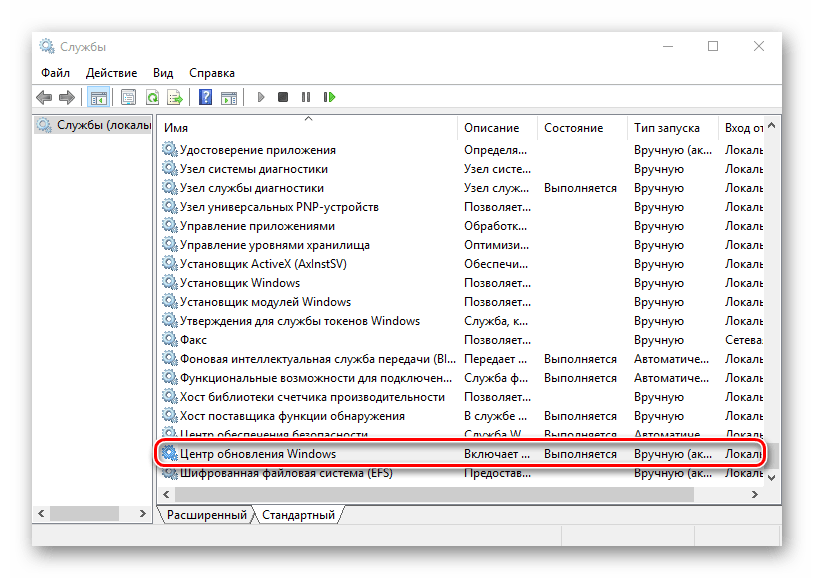Select the Центр обновления Windows service
814x578 pixels.
pos(258,454)
